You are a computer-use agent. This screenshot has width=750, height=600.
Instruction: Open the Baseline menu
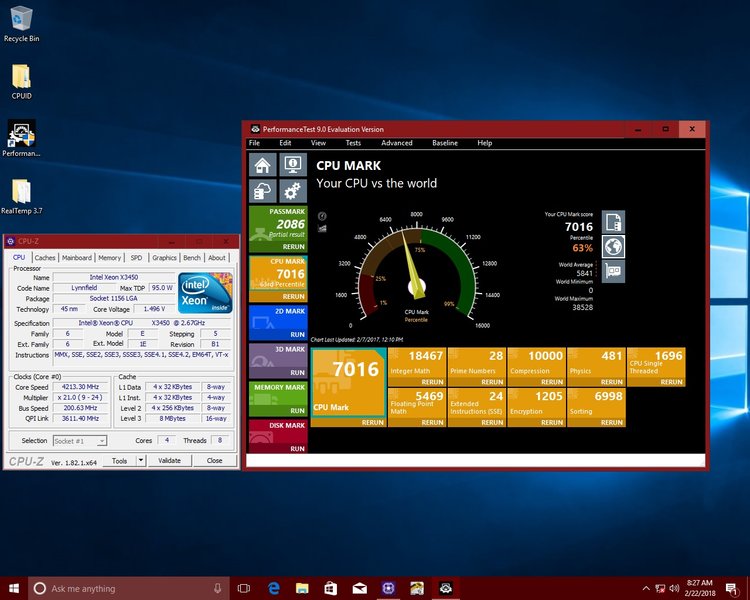445,143
